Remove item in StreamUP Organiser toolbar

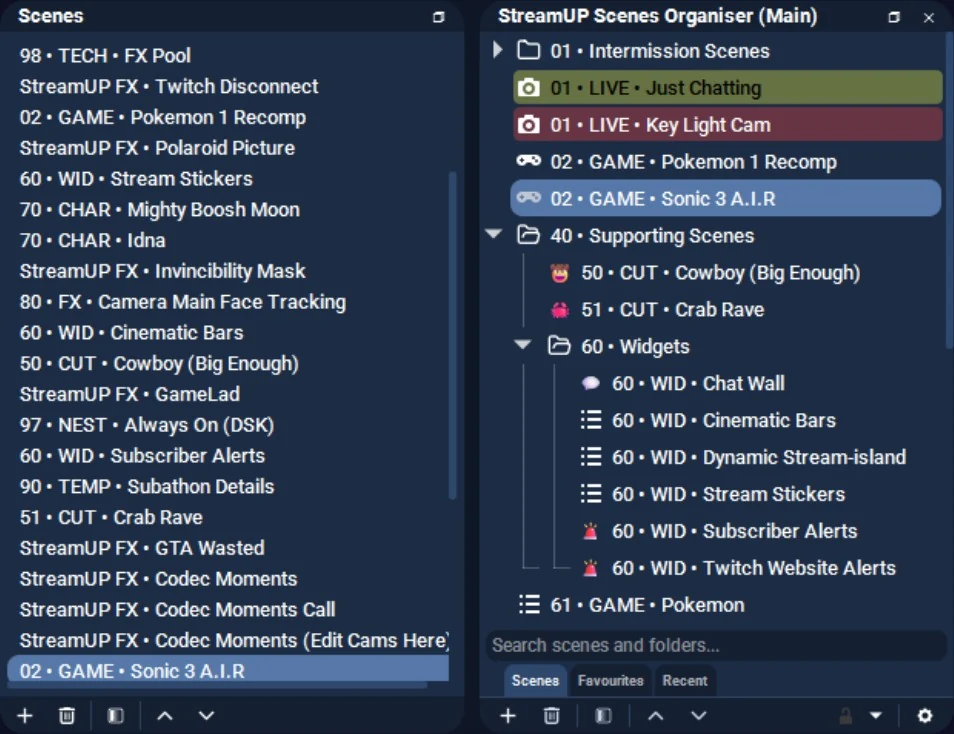[551, 716]
